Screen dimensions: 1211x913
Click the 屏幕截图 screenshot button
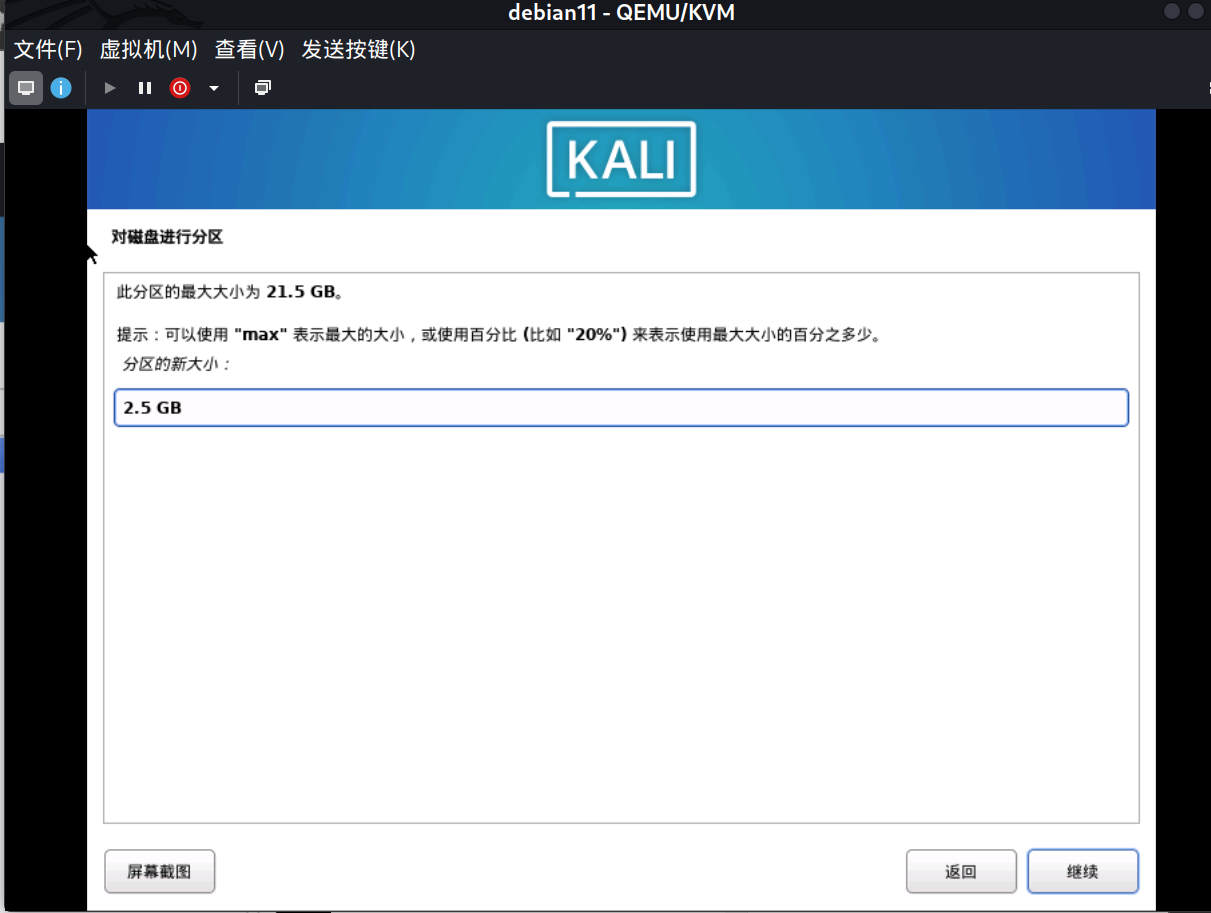160,871
